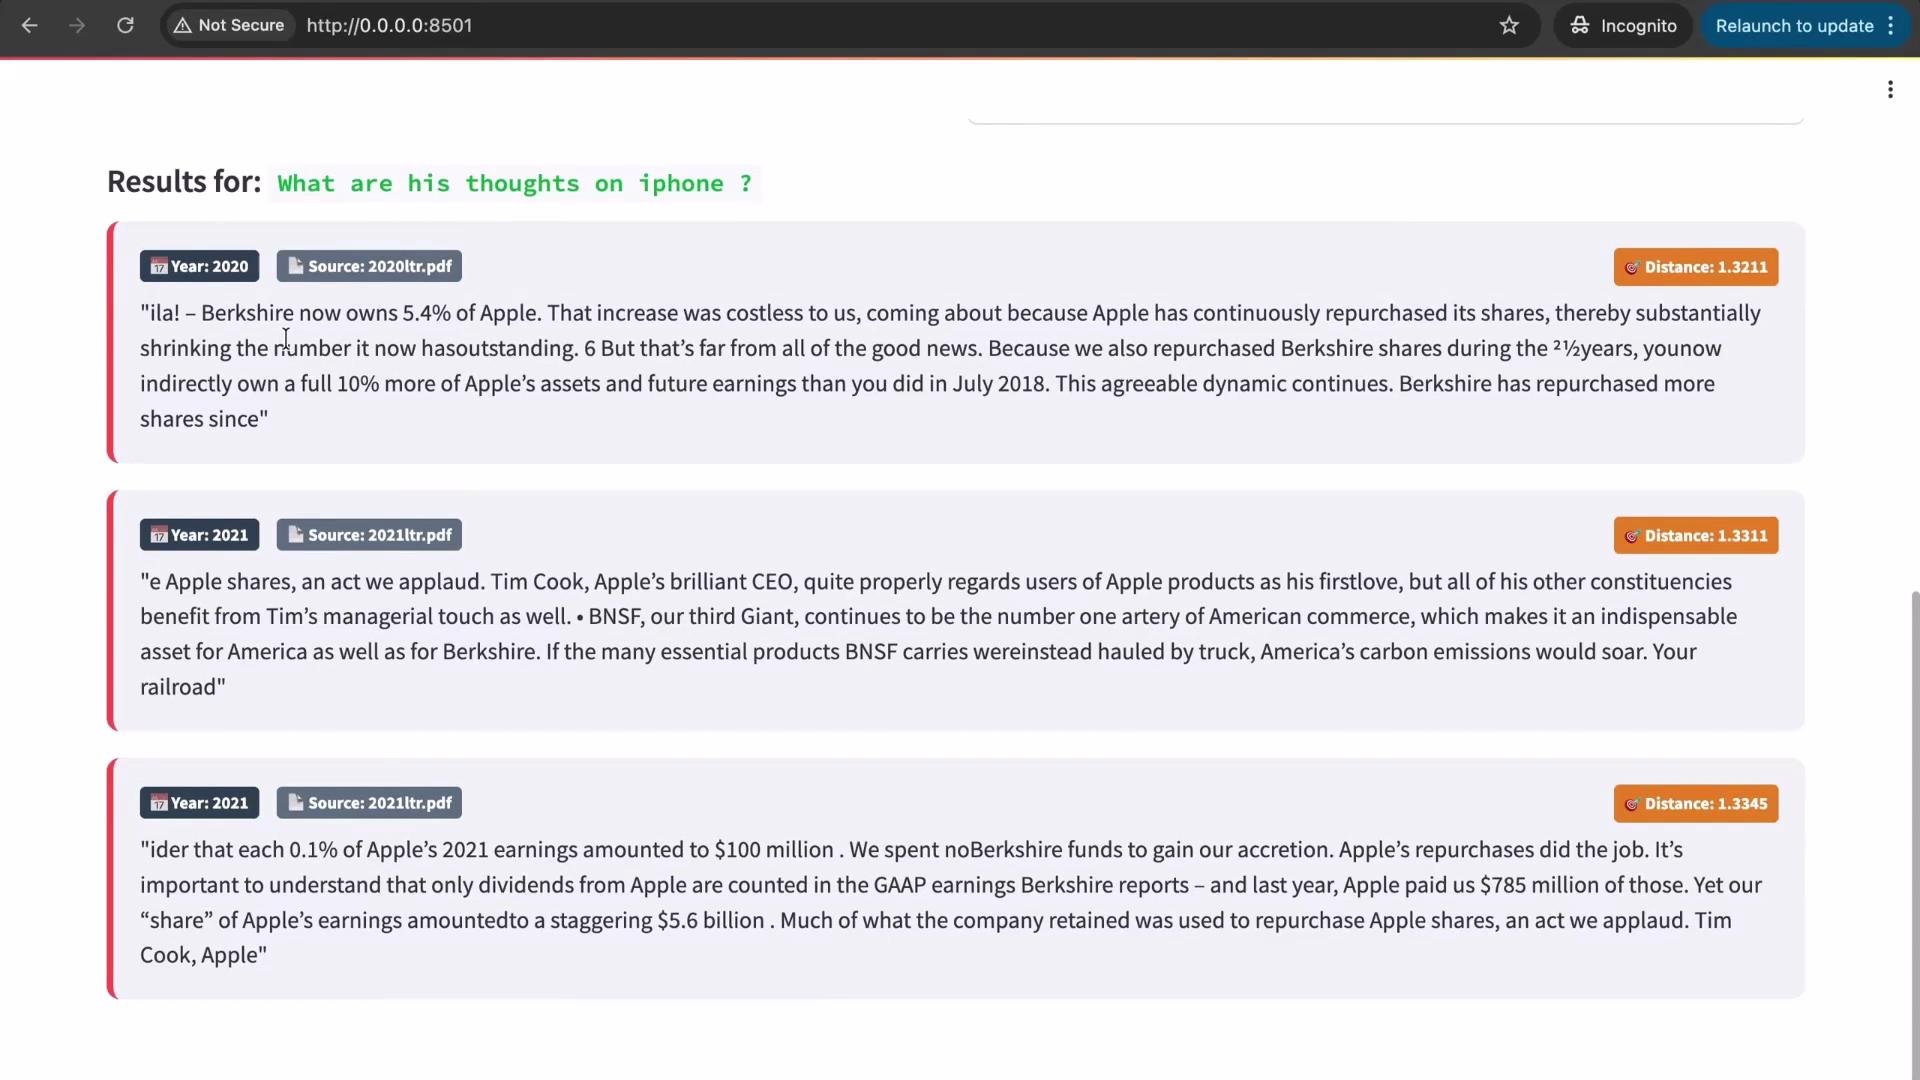Click Source: 2021ltr.pdf tag above $5.6 billion excerpt

tap(369, 803)
